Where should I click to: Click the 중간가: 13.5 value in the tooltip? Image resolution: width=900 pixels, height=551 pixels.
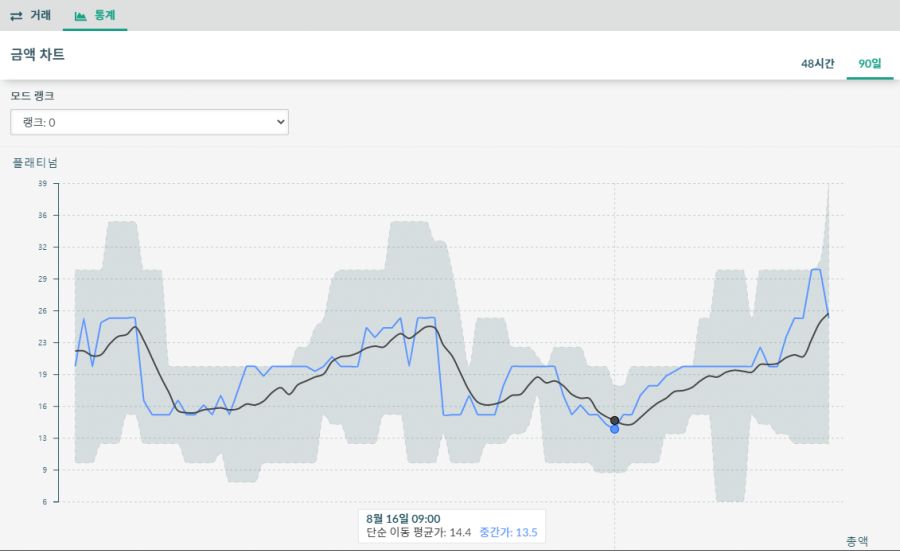coord(508,532)
